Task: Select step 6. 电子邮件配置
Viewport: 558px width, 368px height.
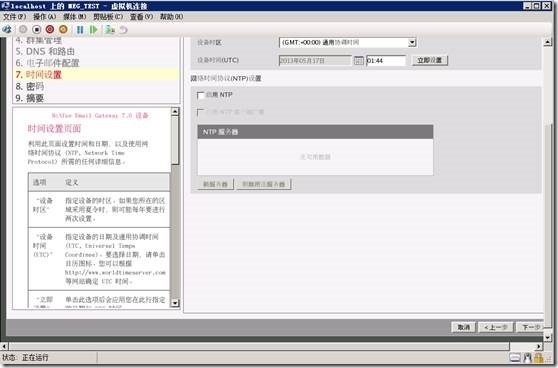Action: 47,63
